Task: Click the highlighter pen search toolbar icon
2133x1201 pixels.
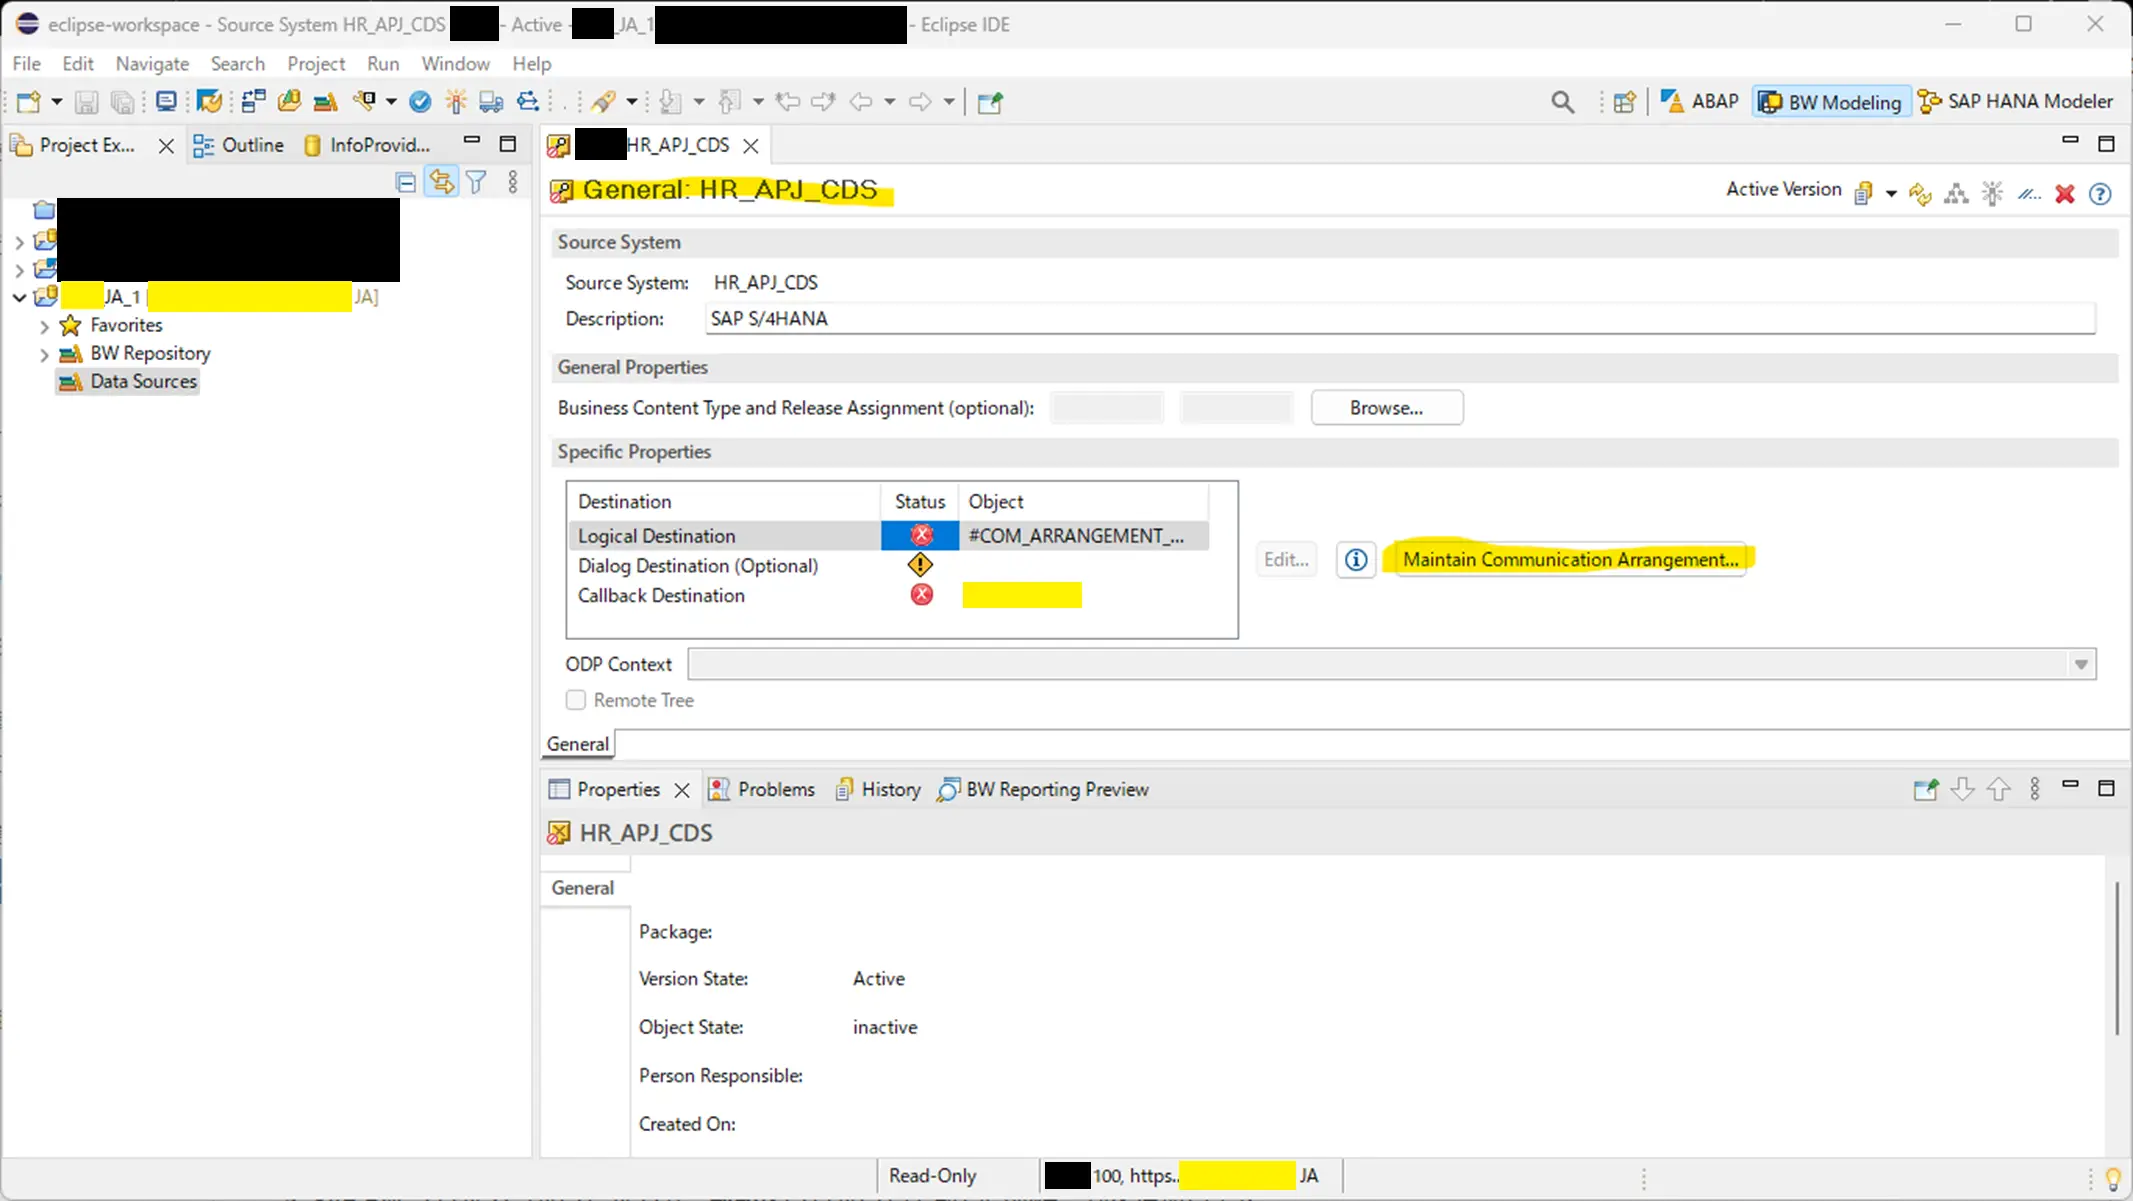Action: 603,101
